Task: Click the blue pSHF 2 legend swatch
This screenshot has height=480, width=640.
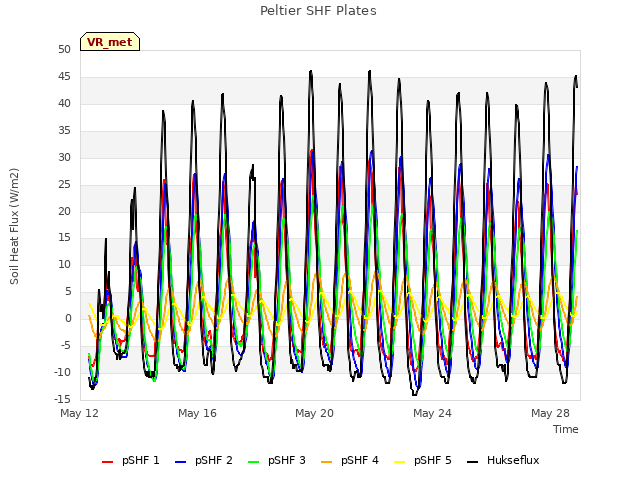Action: (180, 462)
